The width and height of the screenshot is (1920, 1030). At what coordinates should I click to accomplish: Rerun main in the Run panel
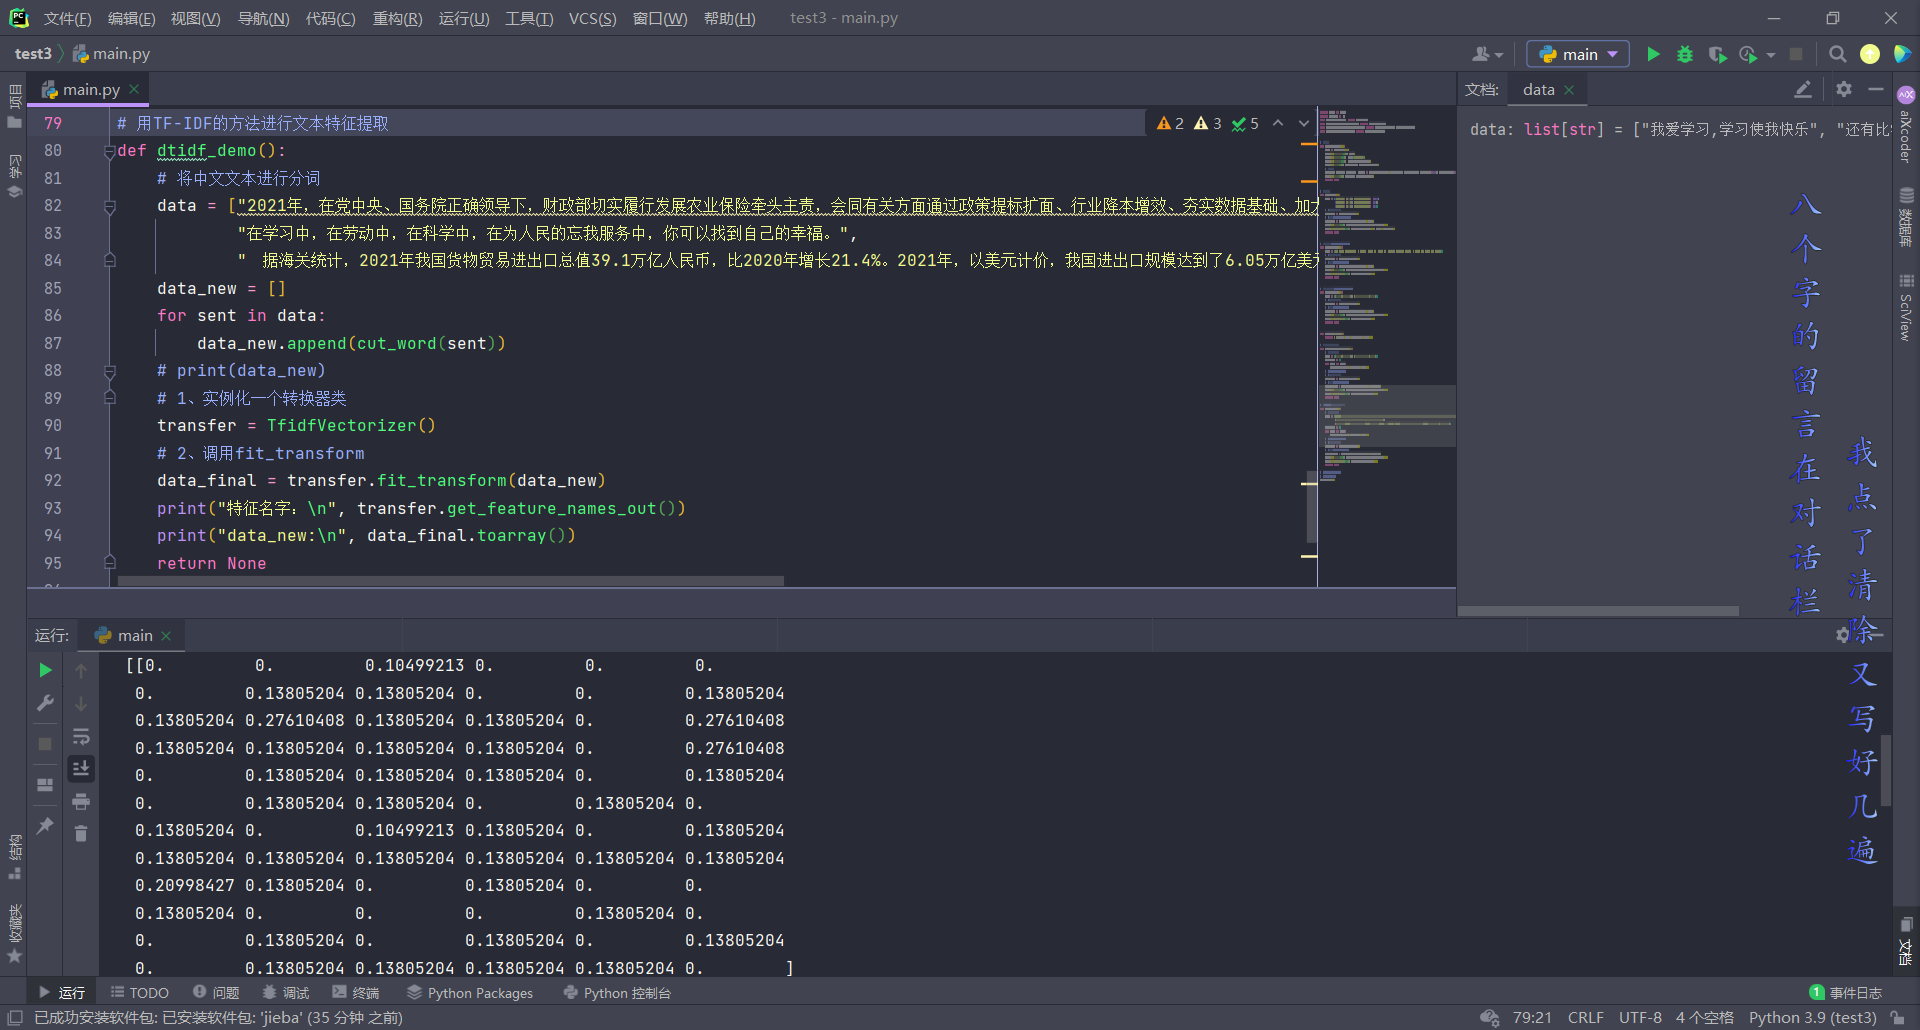coord(45,670)
